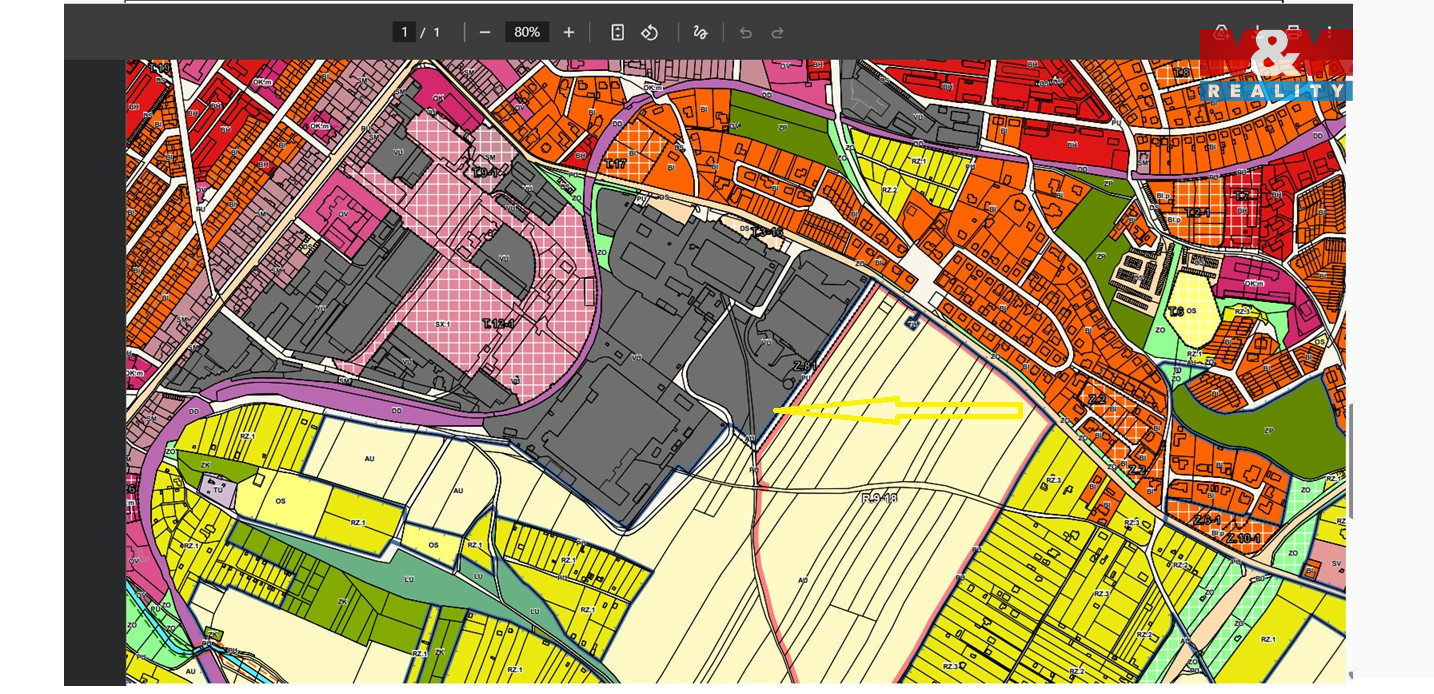The image size is (1434, 694).
Task: Activate the draw annotation tool
Action: 700,32
